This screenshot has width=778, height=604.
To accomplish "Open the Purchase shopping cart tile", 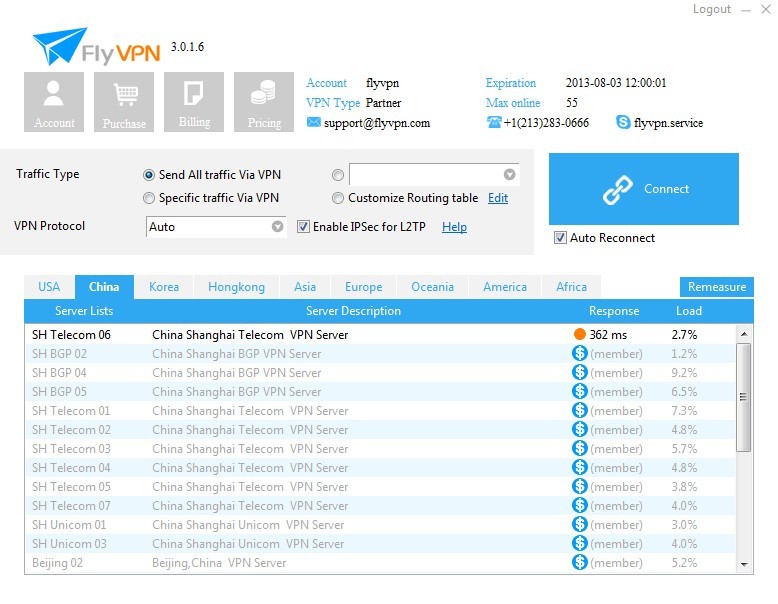I will point(124,102).
